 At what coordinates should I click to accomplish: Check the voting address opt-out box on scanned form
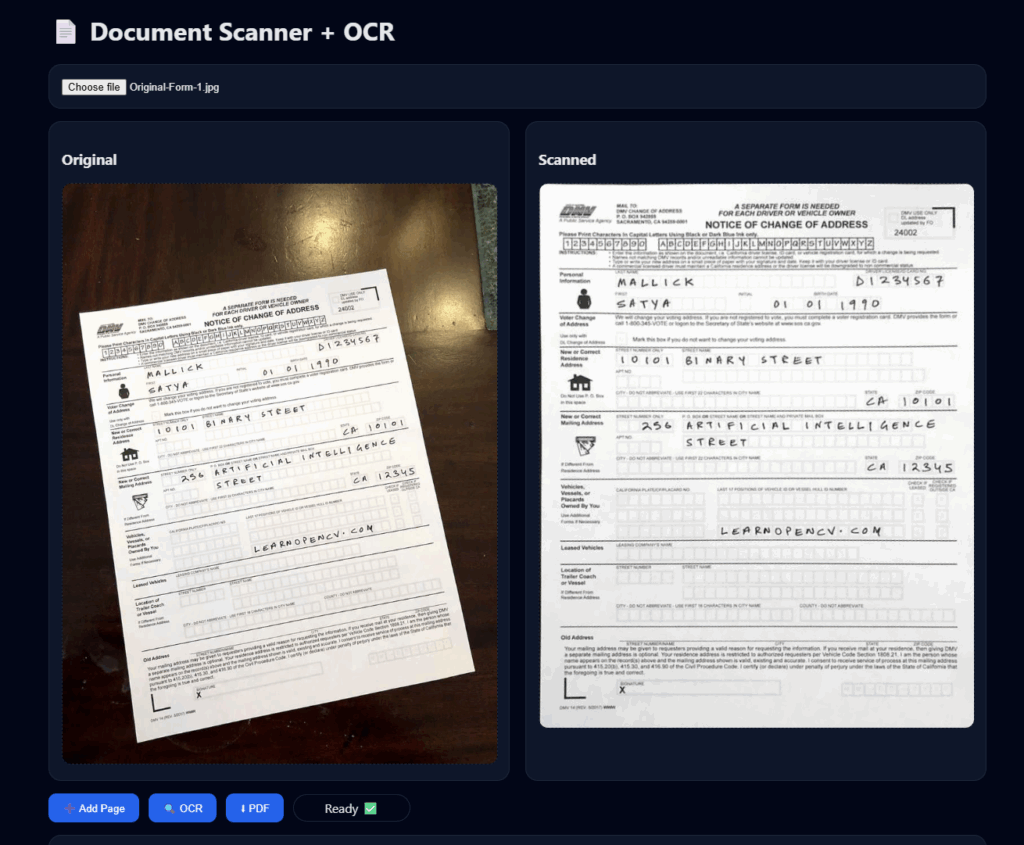[x=621, y=337]
